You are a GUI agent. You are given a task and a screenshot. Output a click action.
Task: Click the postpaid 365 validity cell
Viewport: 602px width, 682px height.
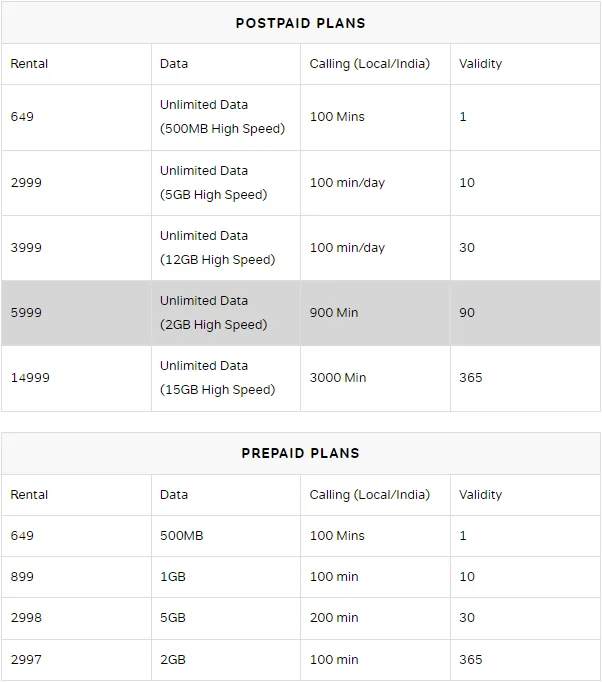coord(525,378)
